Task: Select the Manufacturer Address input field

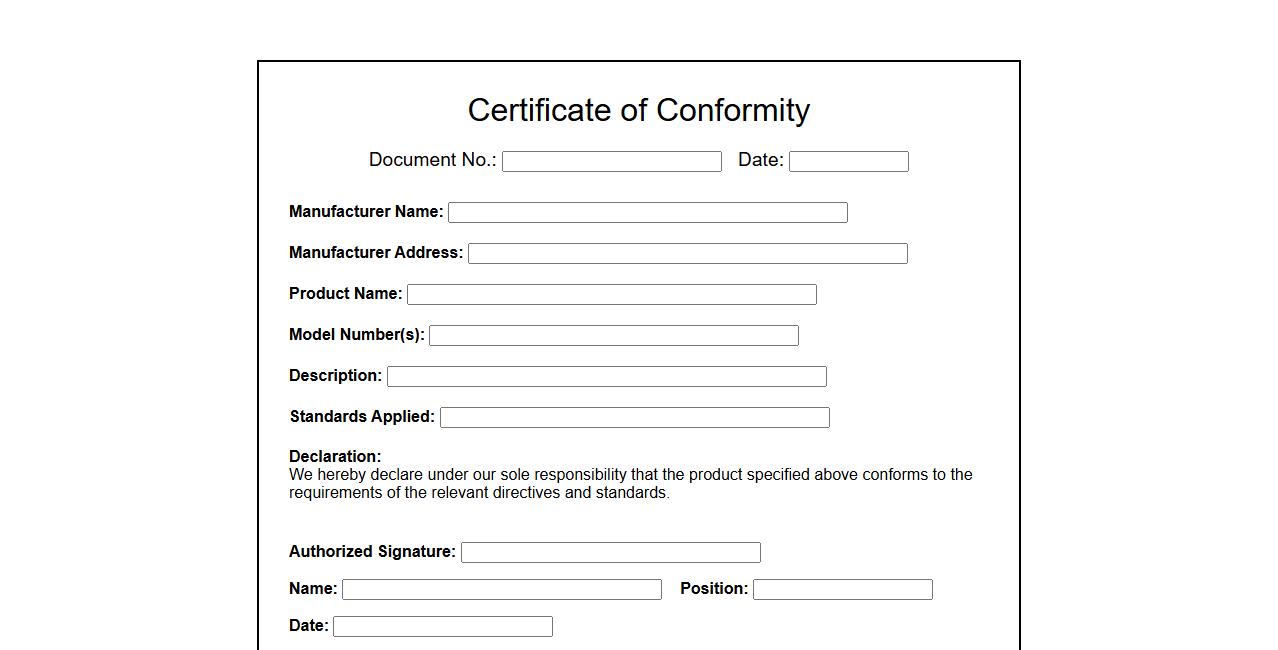Action: (687, 253)
